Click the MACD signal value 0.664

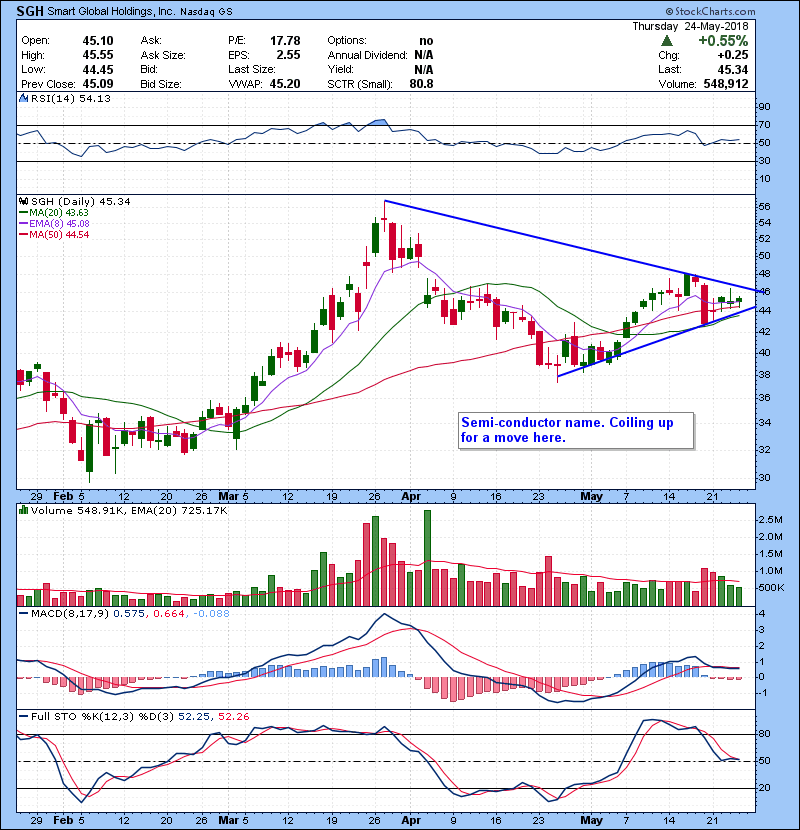tap(169, 613)
